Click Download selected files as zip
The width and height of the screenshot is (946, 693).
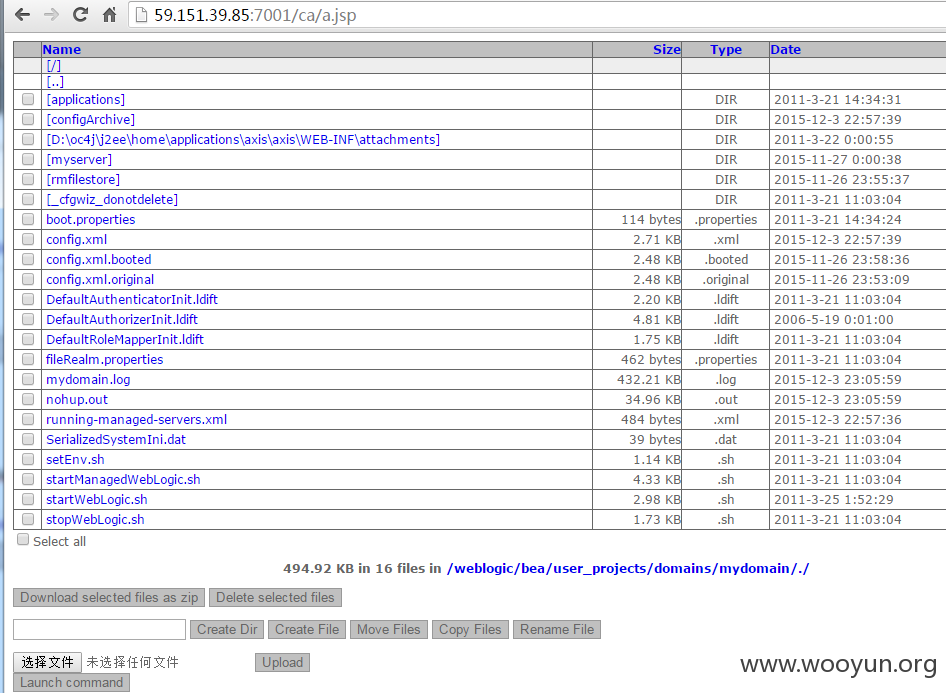click(x=109, y=597)
